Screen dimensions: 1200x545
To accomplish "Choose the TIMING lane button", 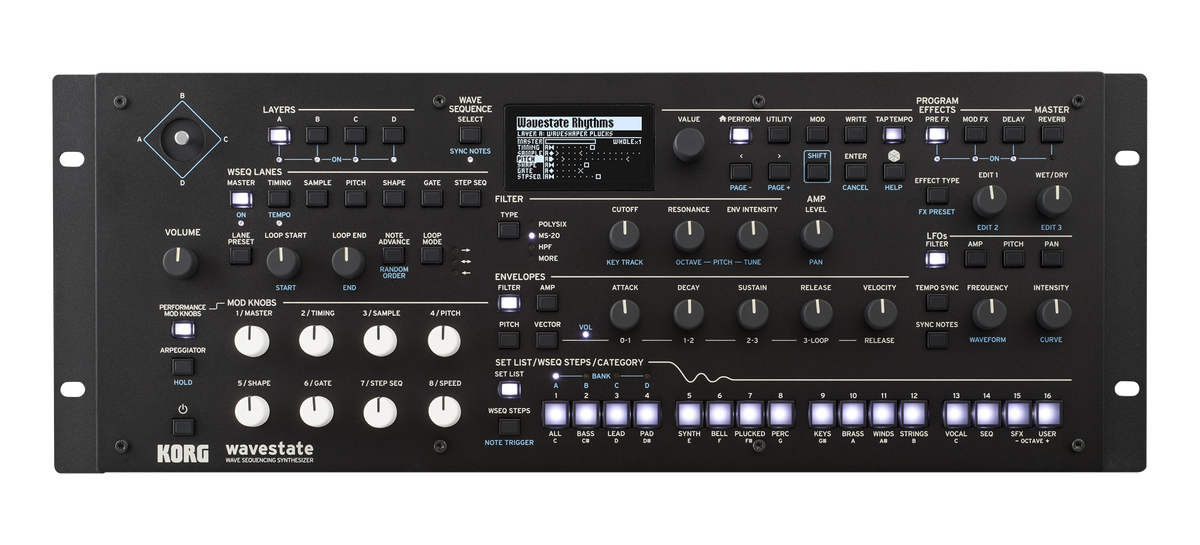I will [279, 199].
